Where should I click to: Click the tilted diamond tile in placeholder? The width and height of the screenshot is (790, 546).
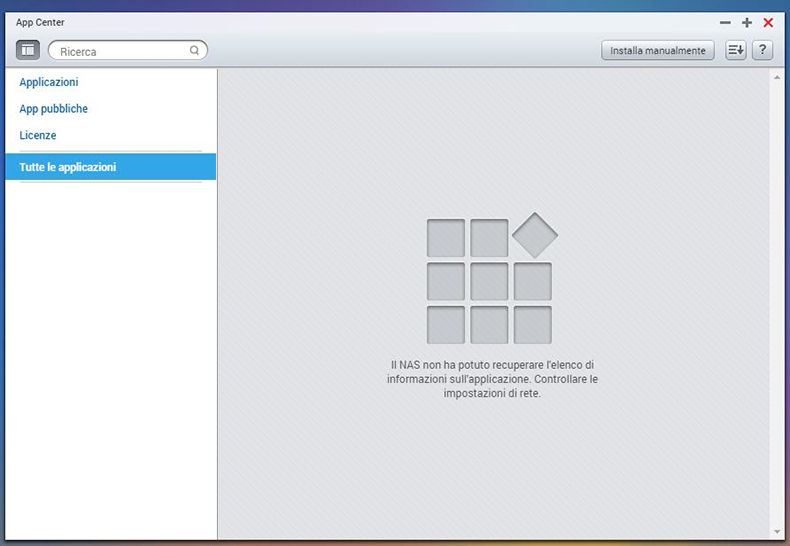click(535, 236)
